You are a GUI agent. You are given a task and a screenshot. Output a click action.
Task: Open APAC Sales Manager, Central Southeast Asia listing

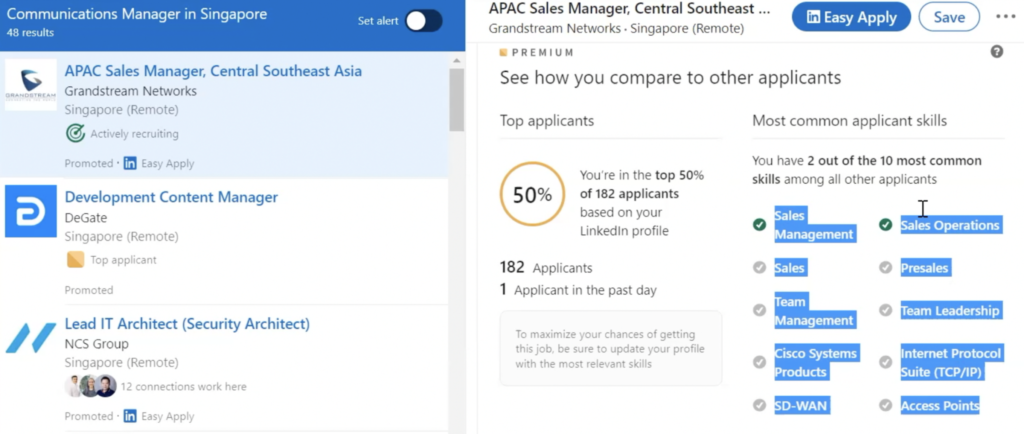point(213,70)
